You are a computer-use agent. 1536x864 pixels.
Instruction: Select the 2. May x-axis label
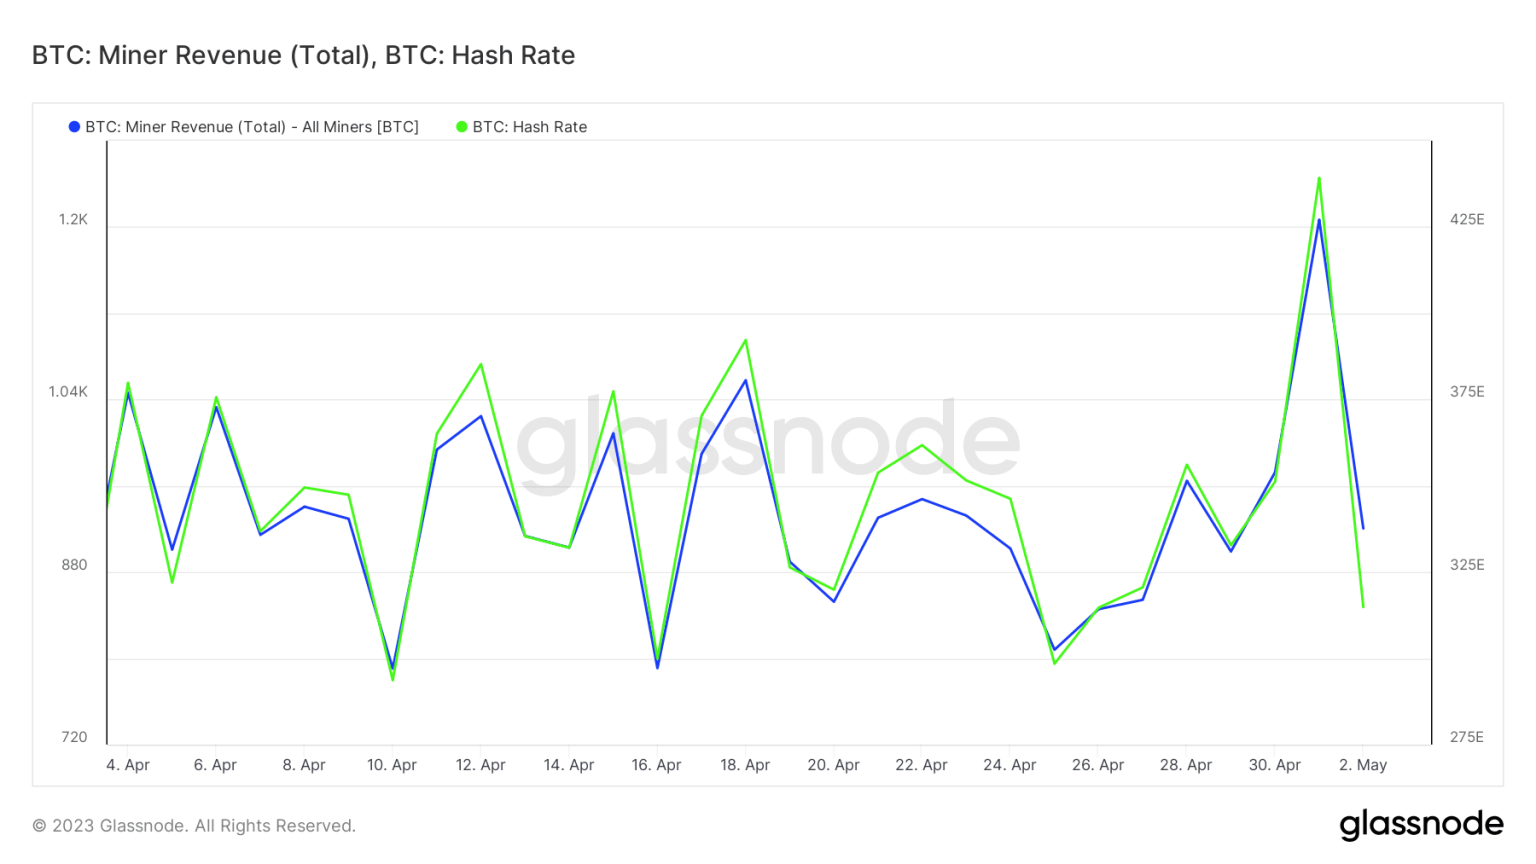(1363, 765)
